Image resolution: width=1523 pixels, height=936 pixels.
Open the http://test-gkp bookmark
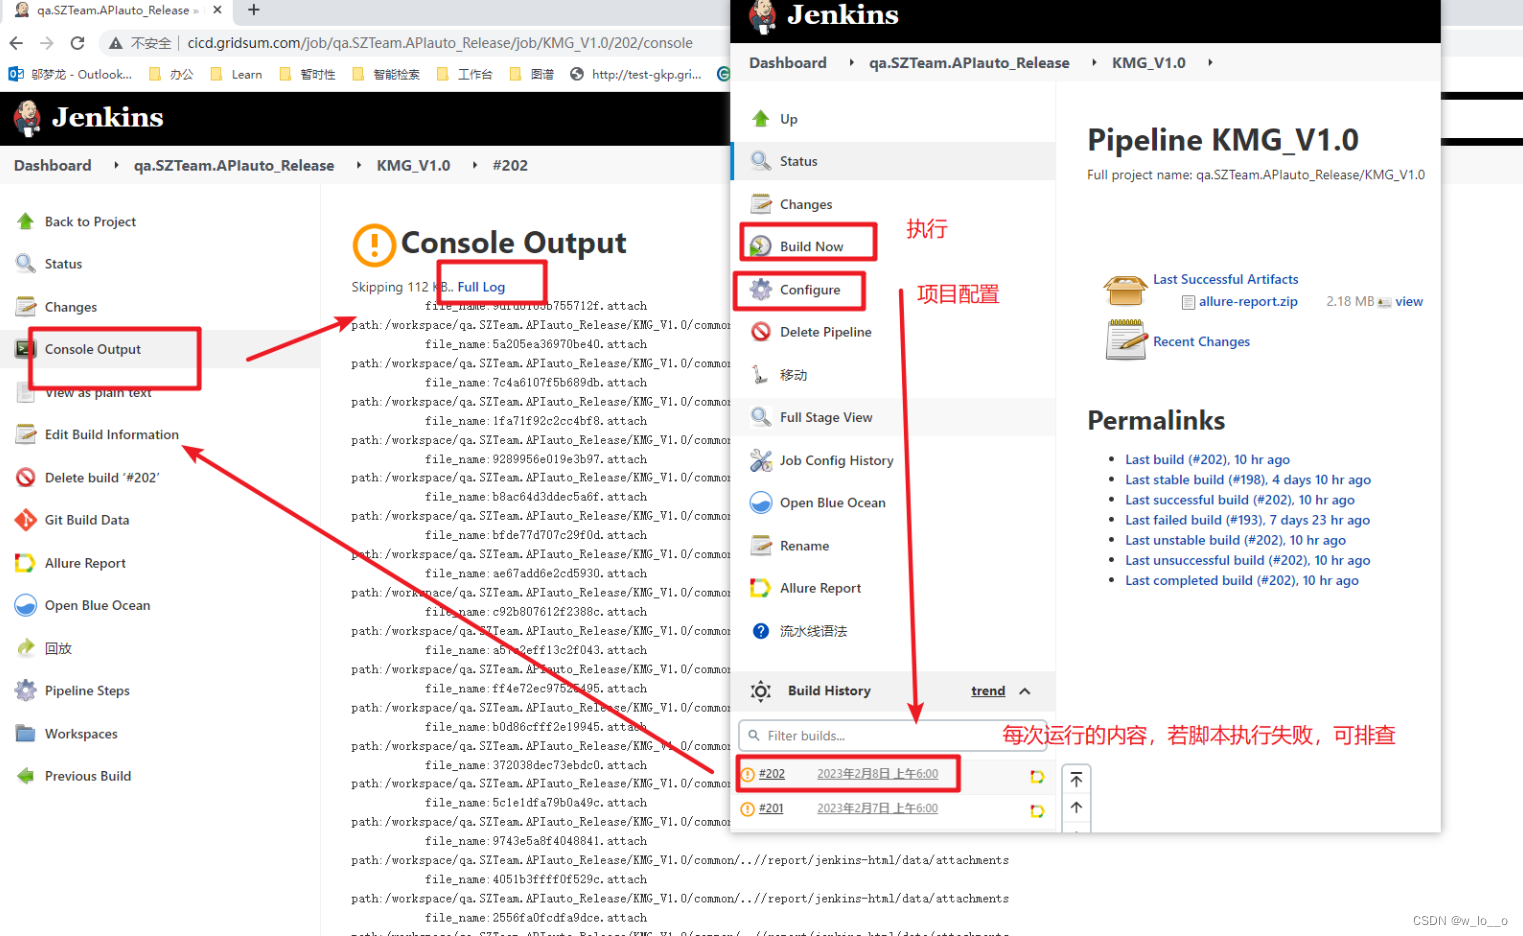point(636,74)
